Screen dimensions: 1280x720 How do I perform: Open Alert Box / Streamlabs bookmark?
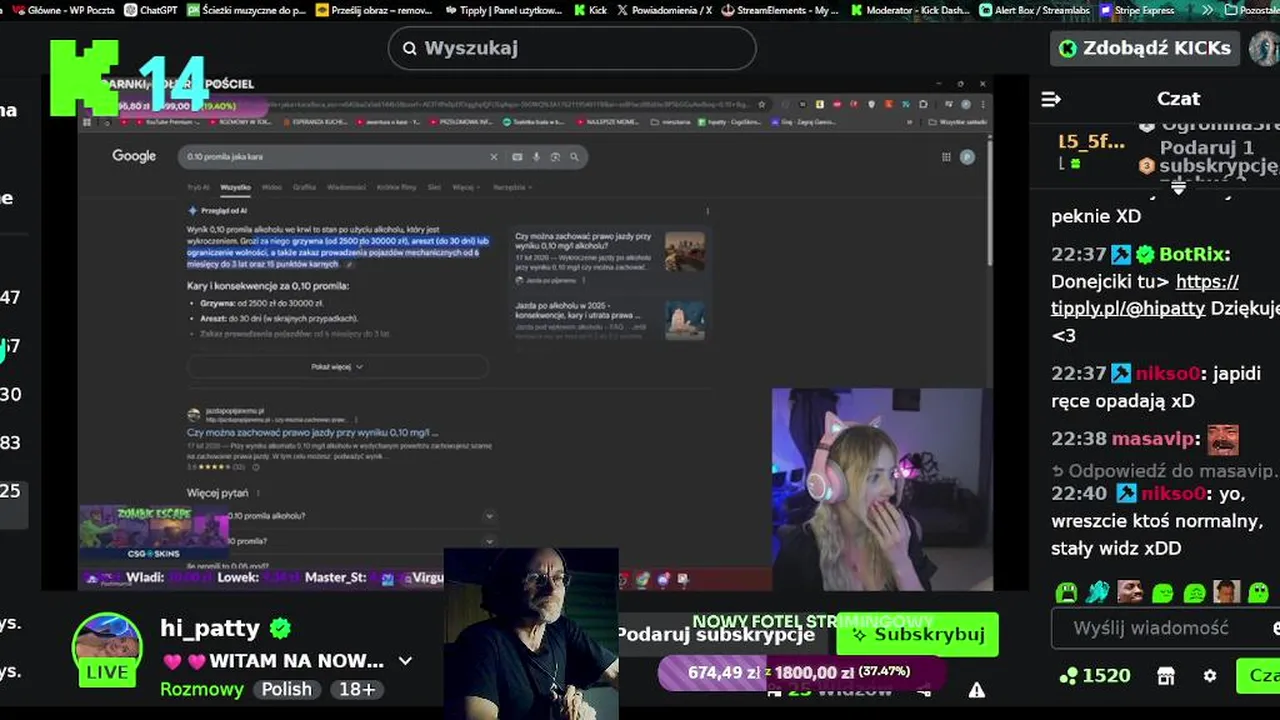(x=1036, y=10)
